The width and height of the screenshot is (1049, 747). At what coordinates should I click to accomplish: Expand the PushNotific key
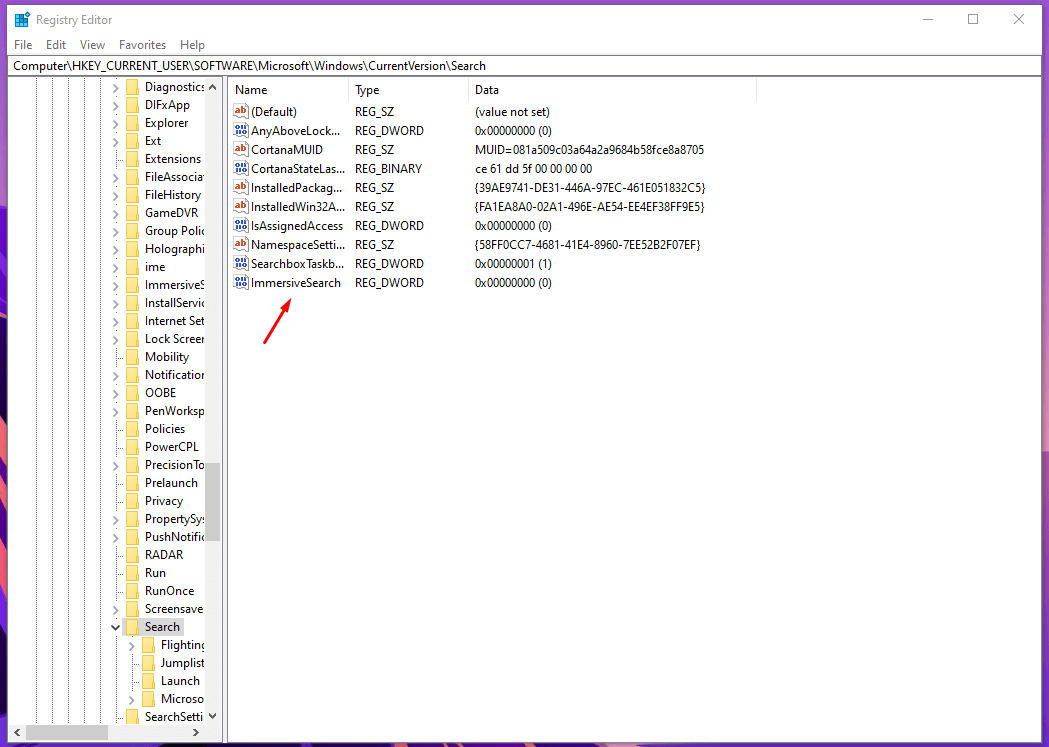pyautogui.click(x=115, y=537)
